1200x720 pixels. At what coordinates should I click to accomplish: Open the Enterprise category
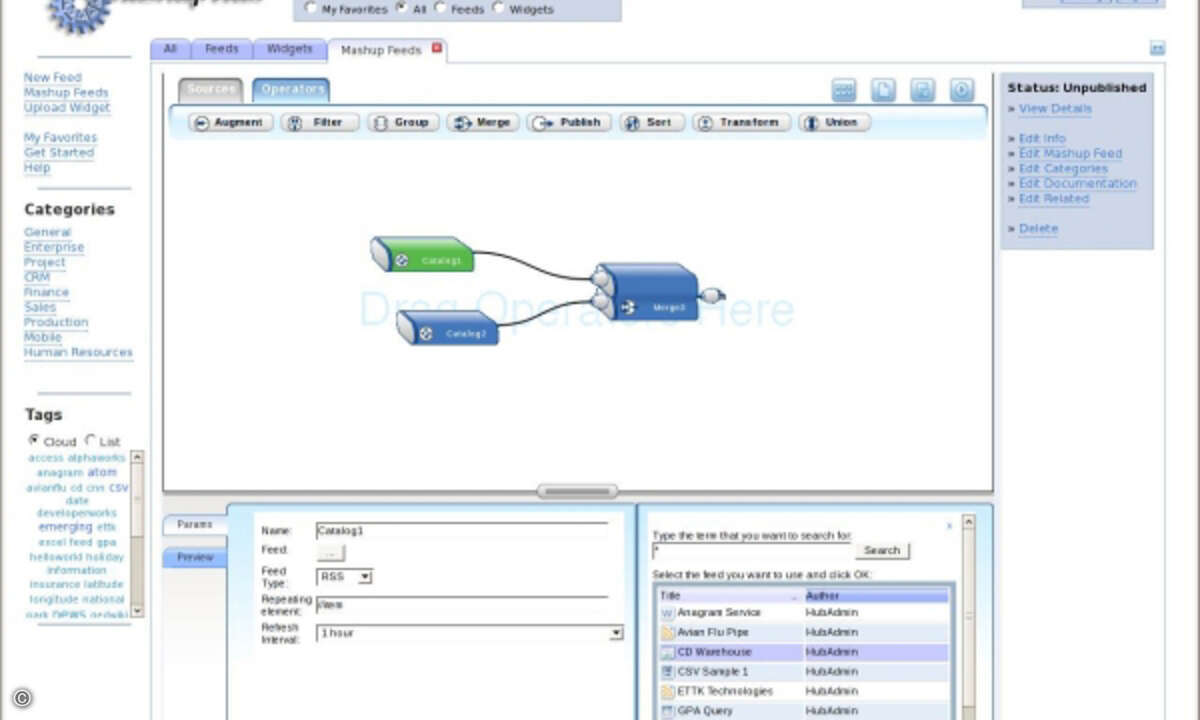tap(54, 248)
